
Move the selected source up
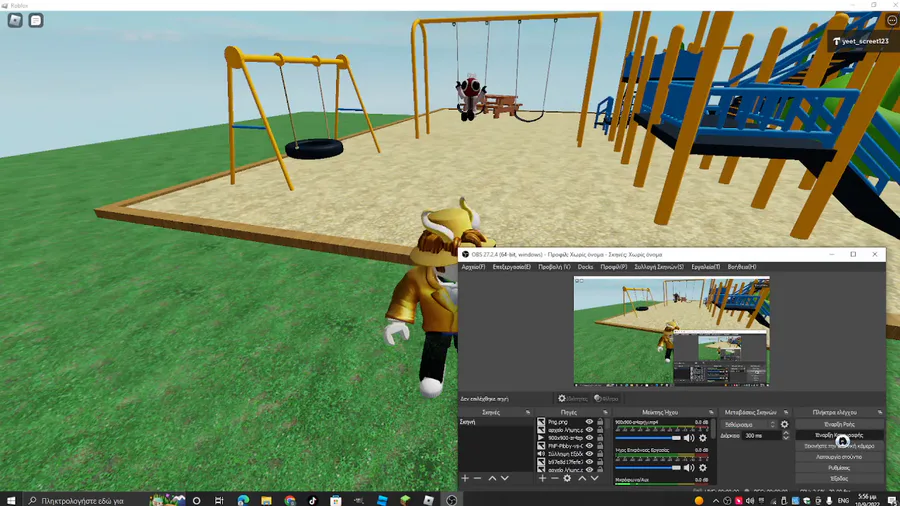point(582,478)
